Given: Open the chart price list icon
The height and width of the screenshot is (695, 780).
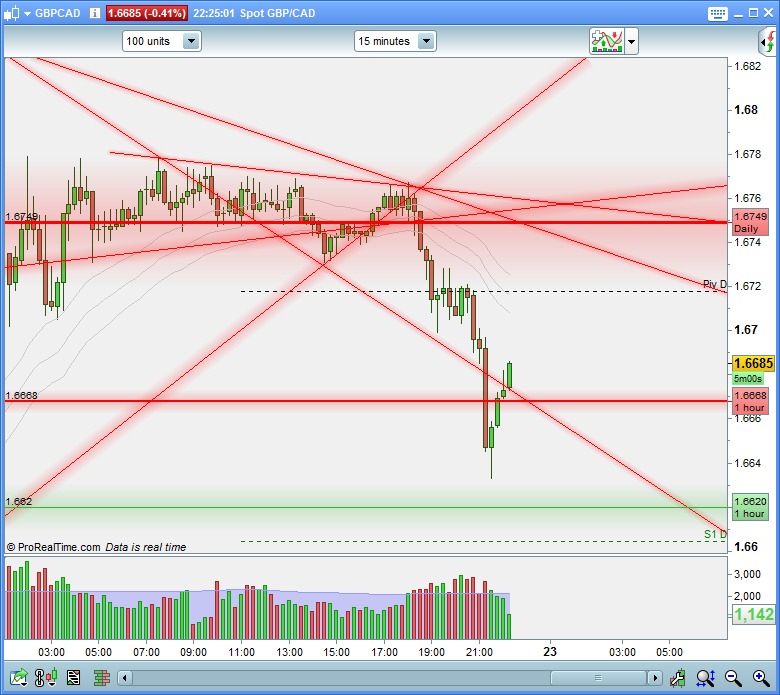Looking at the screenshot, I should [x=73, y=678].
